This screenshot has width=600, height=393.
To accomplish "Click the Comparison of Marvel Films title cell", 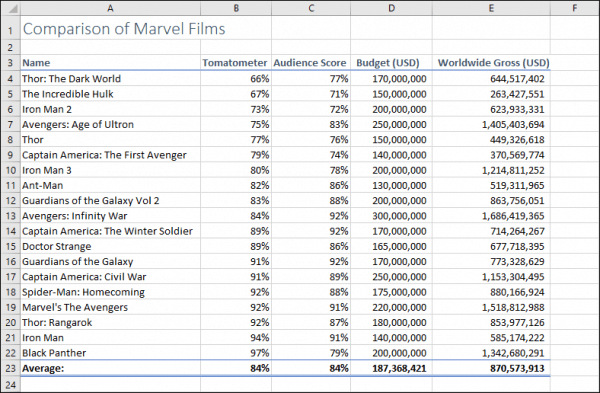I will point(110,29).
